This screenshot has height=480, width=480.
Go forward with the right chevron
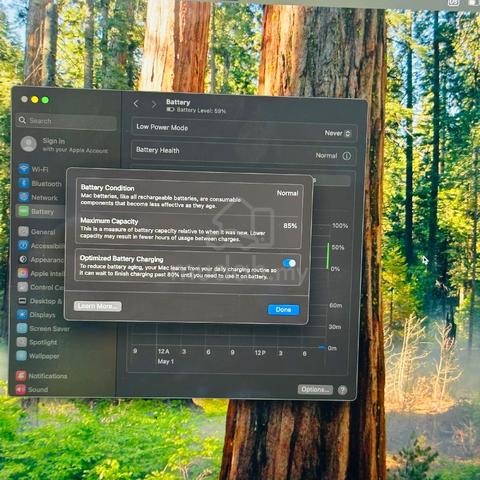coord(154,105)
